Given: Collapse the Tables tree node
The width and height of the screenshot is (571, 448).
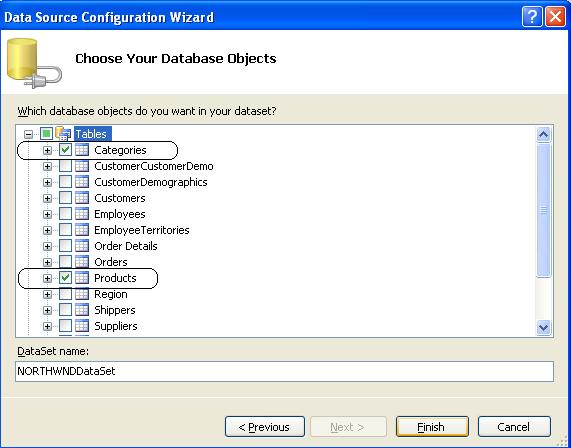Looking at the screenshot, I should [28, 134].
